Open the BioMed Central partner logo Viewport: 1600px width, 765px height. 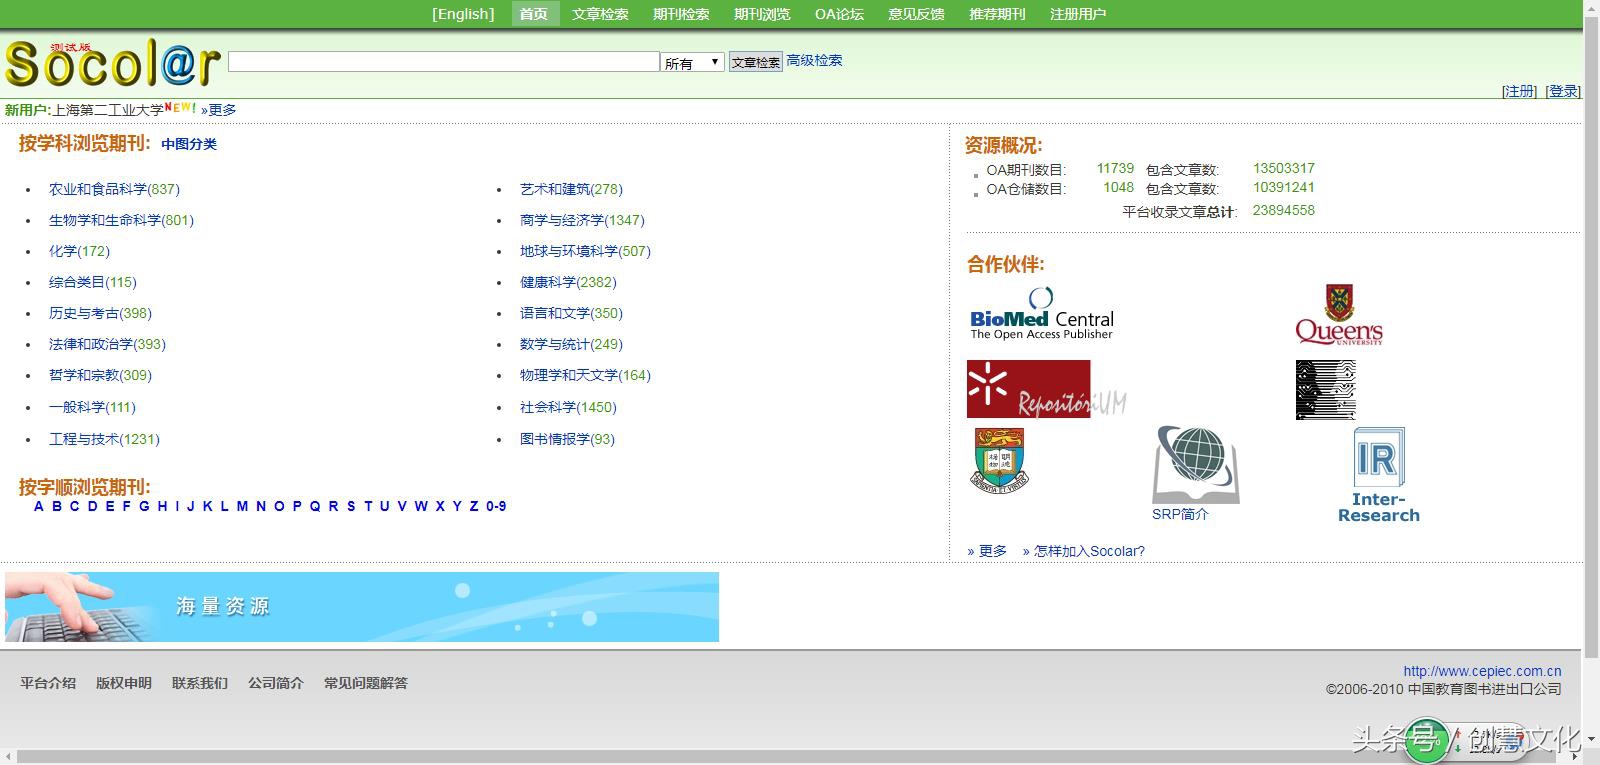point(1042,314)
